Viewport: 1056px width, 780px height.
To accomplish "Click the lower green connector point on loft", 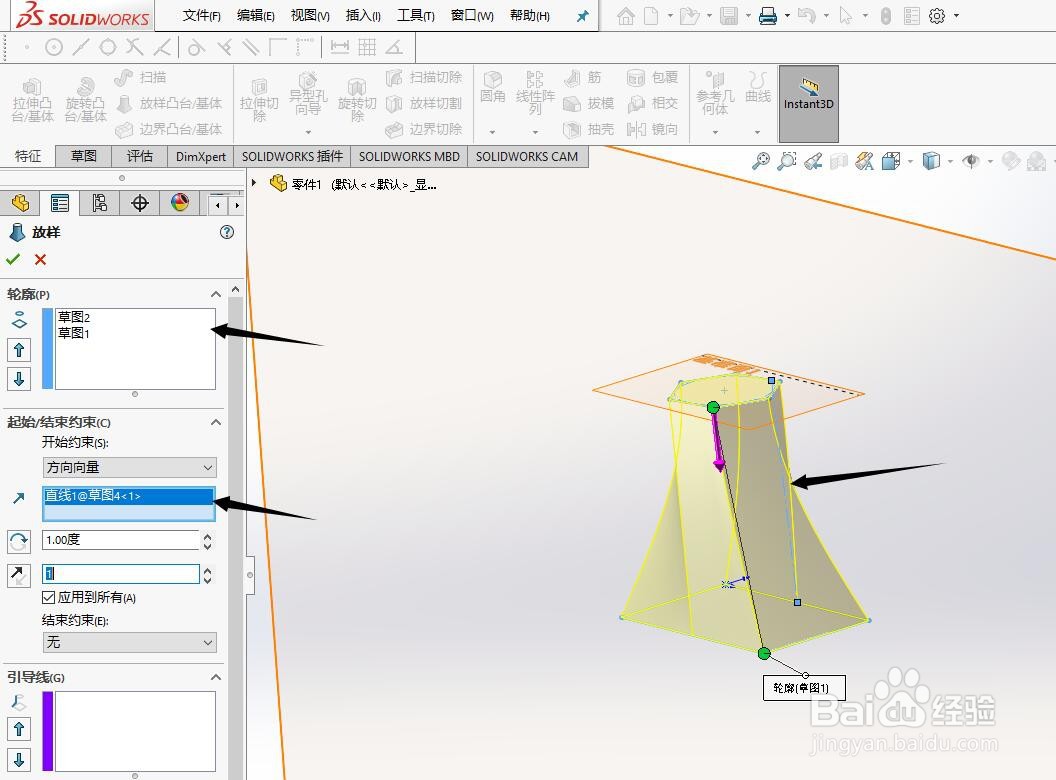I will pos(764,653).
